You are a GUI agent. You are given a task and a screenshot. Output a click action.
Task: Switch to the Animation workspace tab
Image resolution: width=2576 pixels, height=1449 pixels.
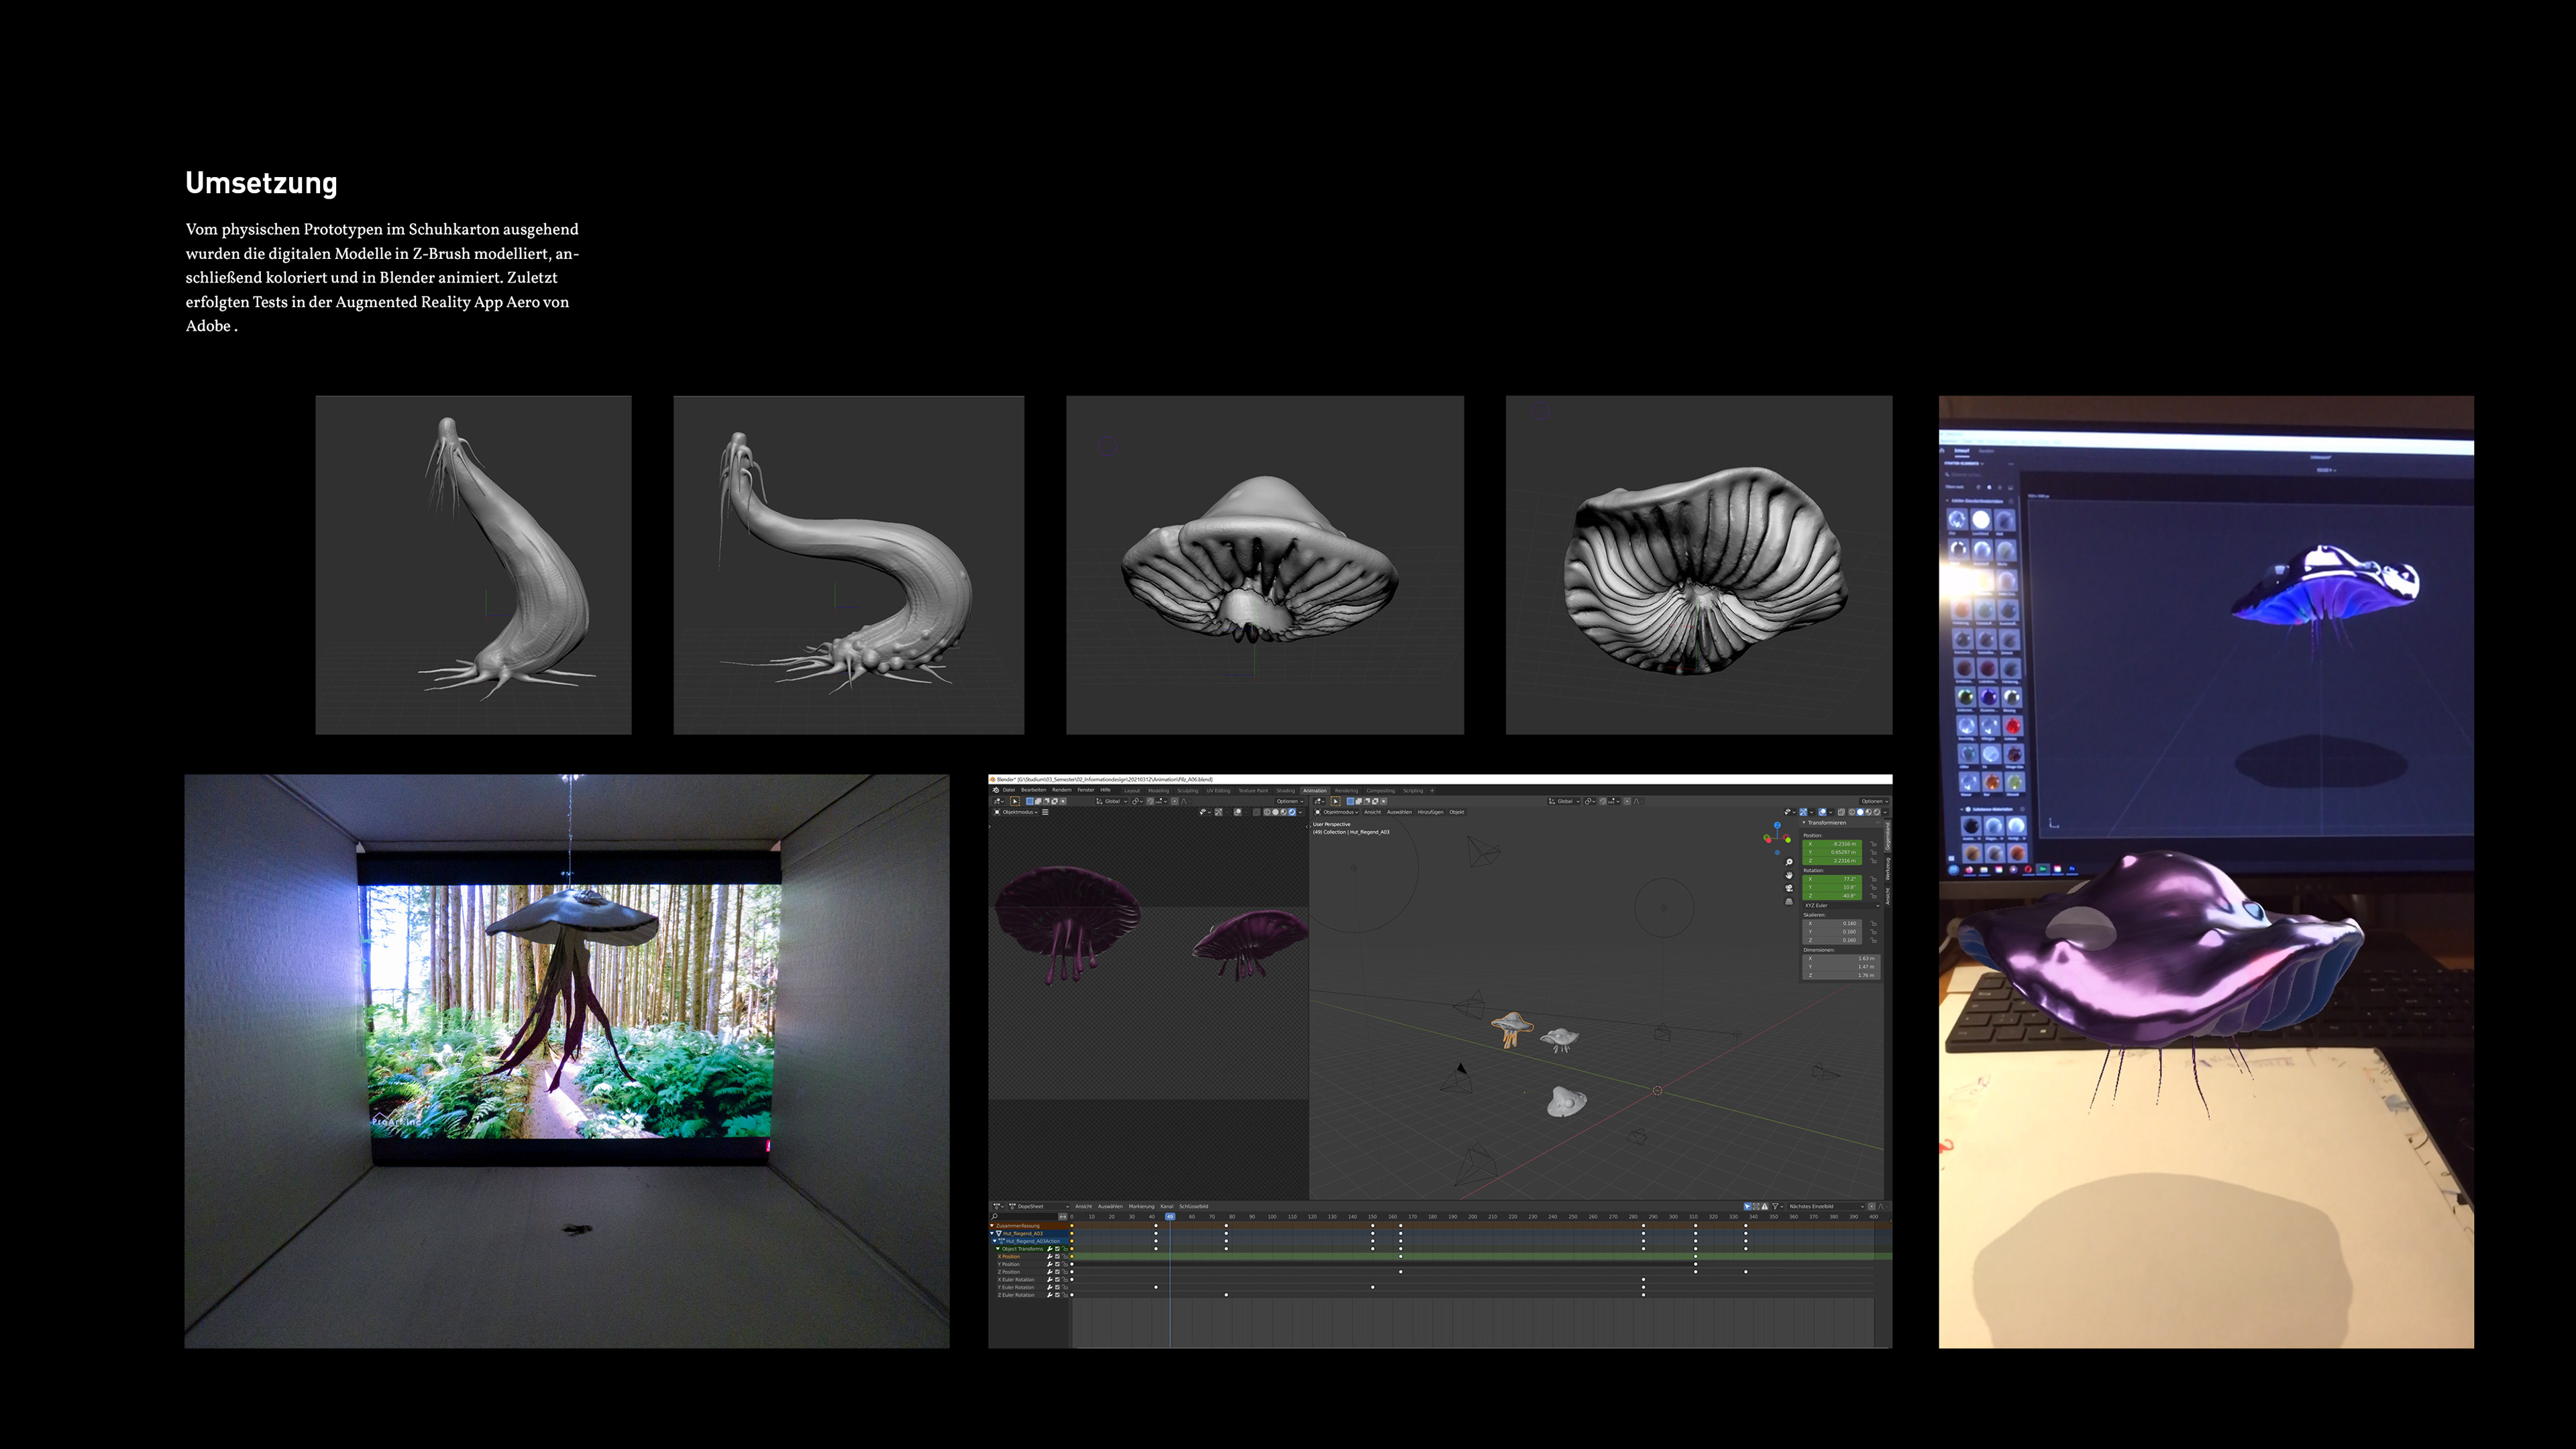(x=1315, y=791)
